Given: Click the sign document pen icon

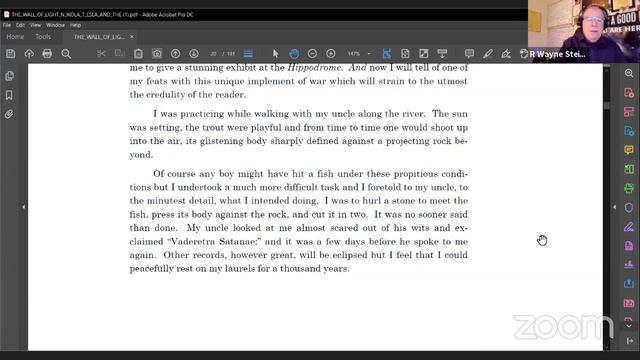Looking at the screenshot, I should pos(506,53).
